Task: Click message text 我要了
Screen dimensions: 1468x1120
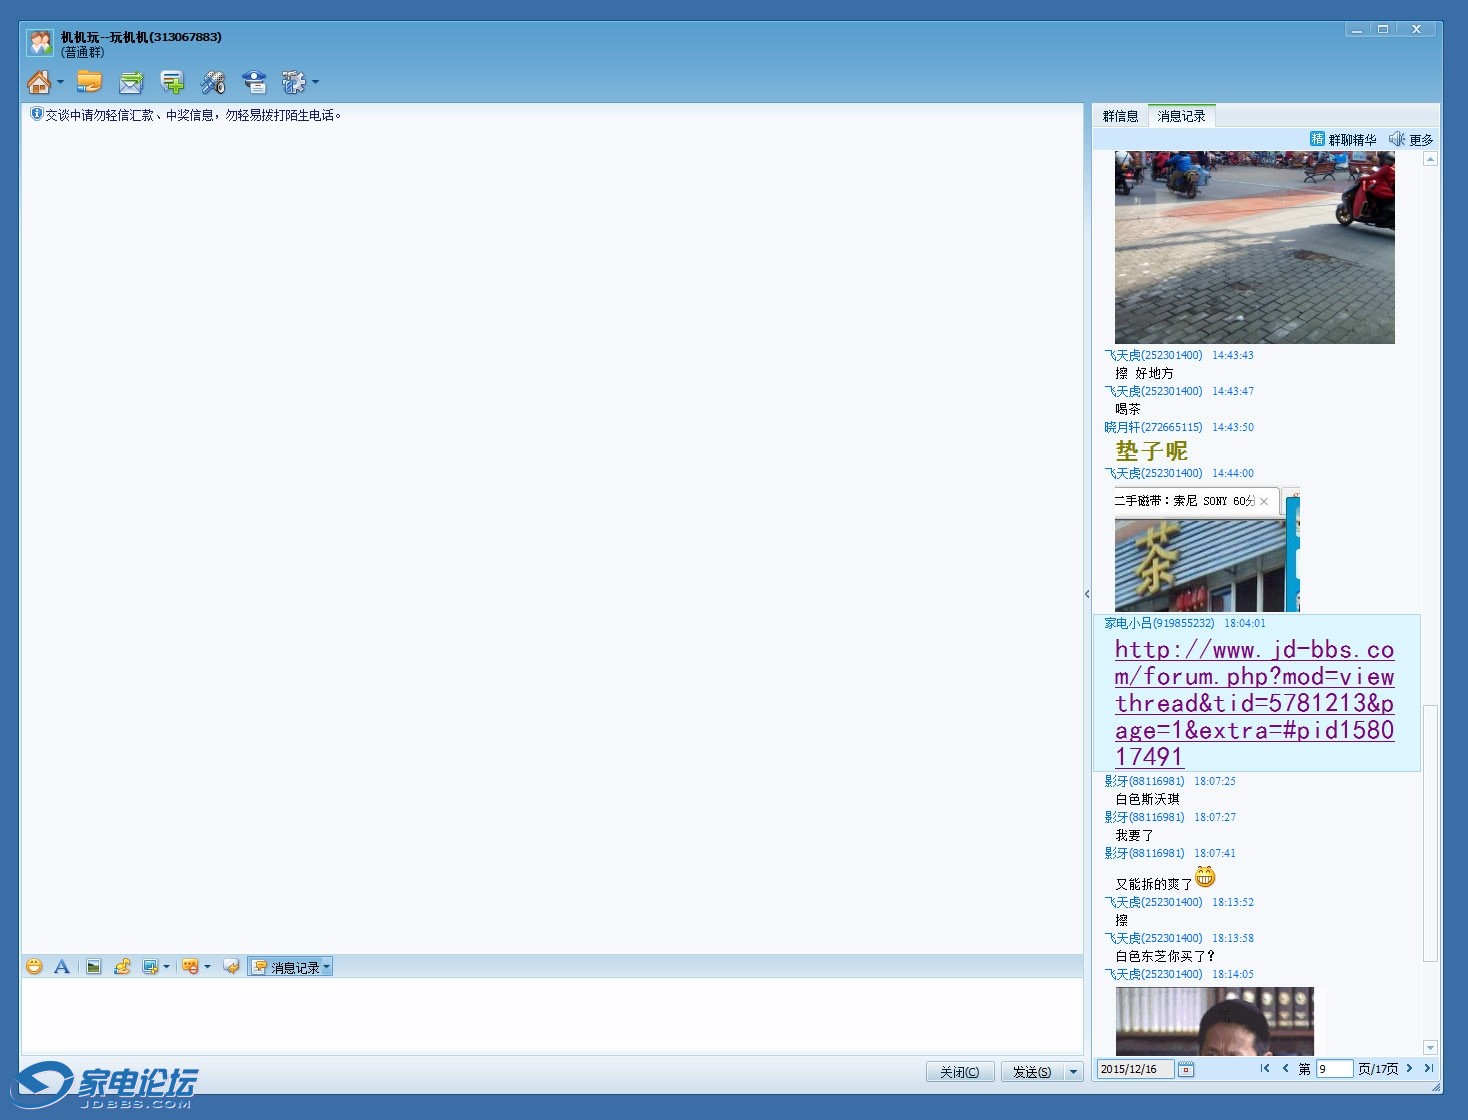Action: 1134,835
